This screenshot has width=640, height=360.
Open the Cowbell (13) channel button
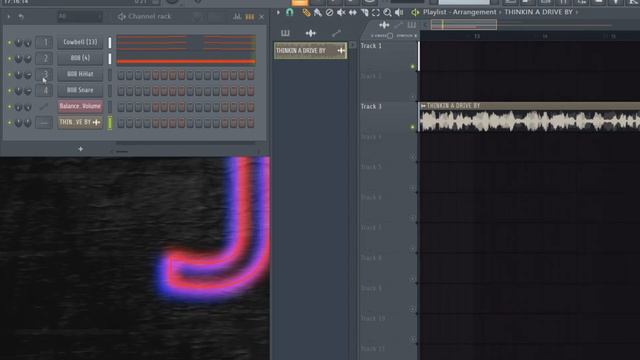point(80,42)
